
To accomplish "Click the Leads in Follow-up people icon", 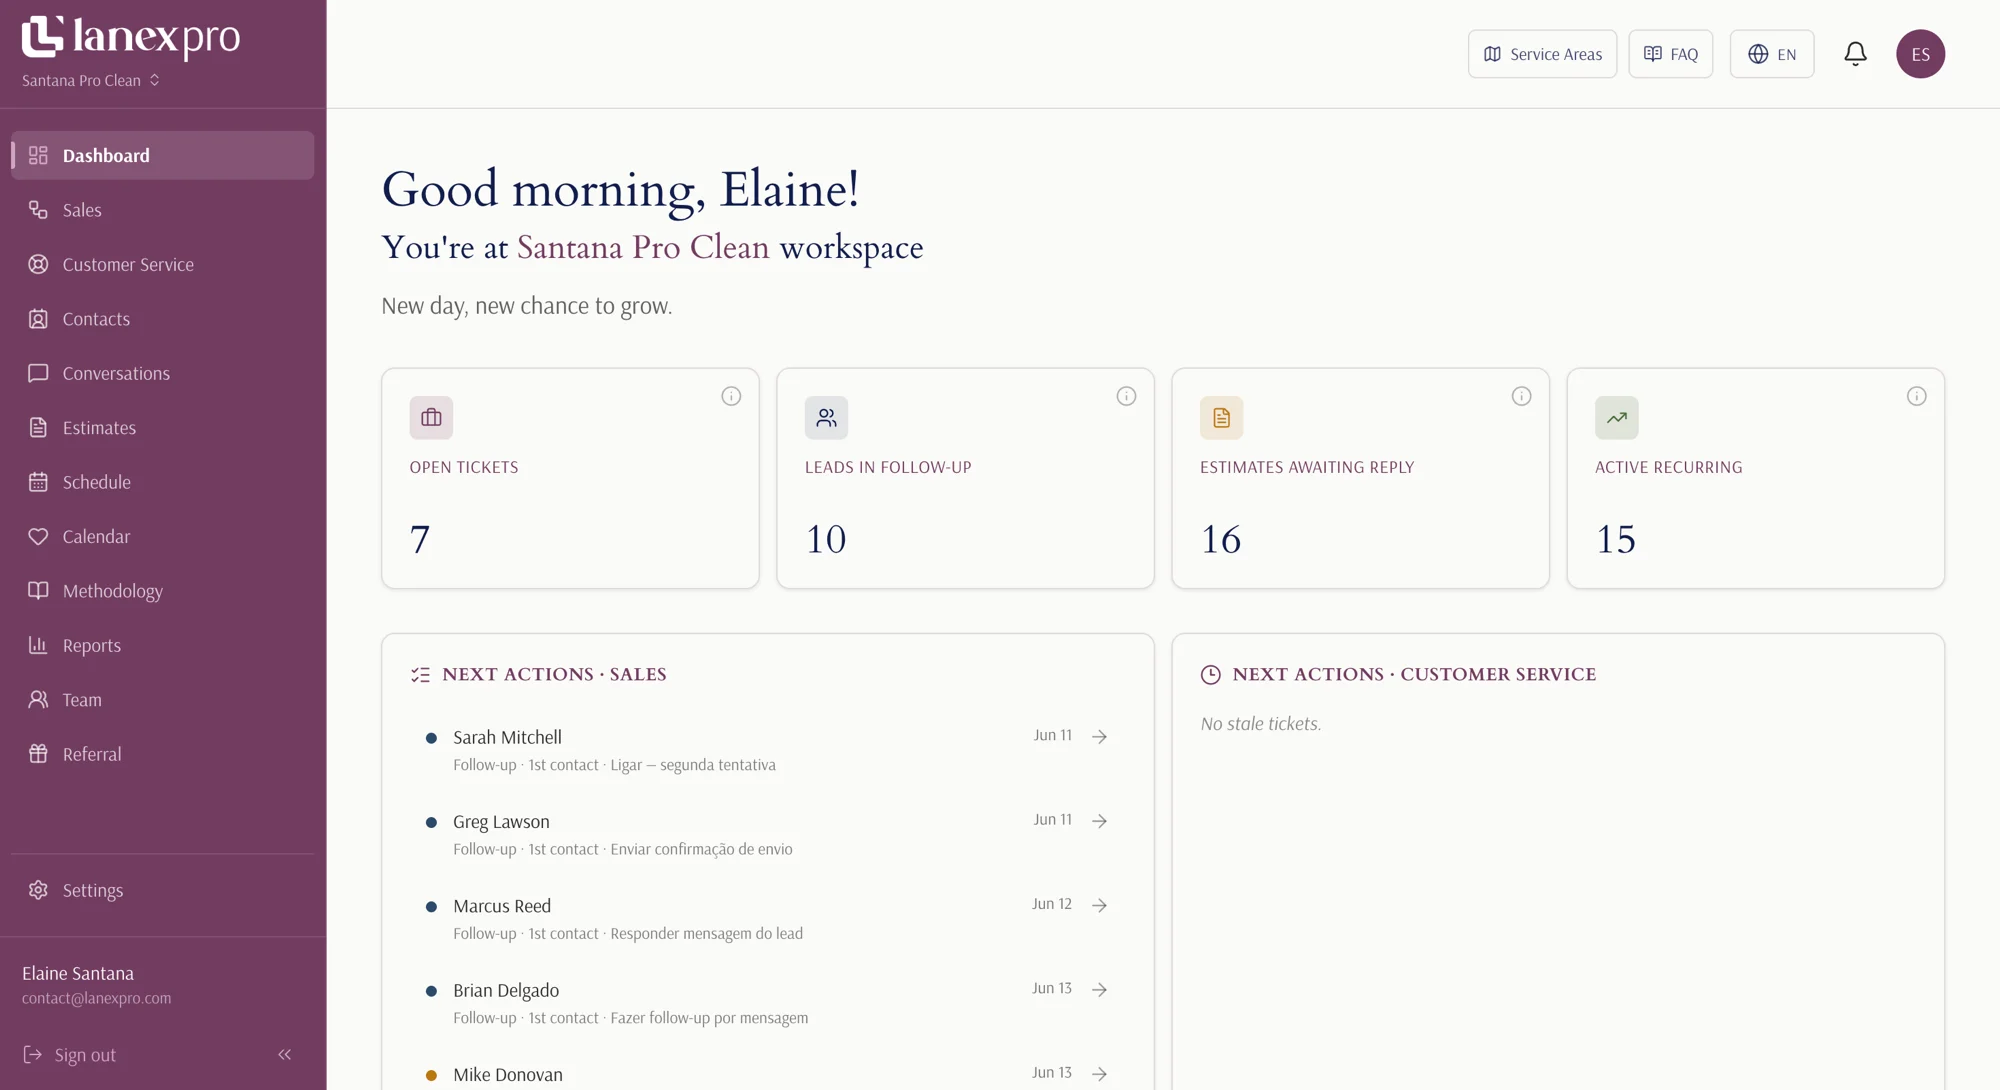I will click(x=826, y=418).
